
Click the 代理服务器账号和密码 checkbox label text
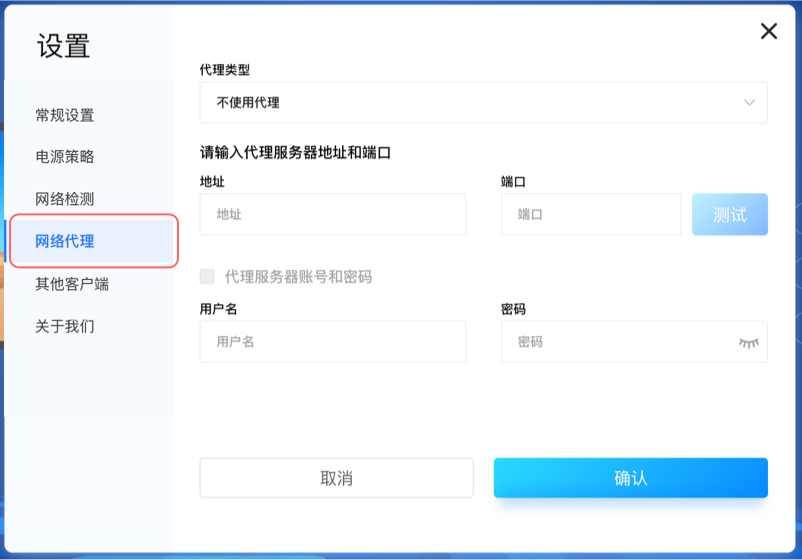tap(298, 277)
